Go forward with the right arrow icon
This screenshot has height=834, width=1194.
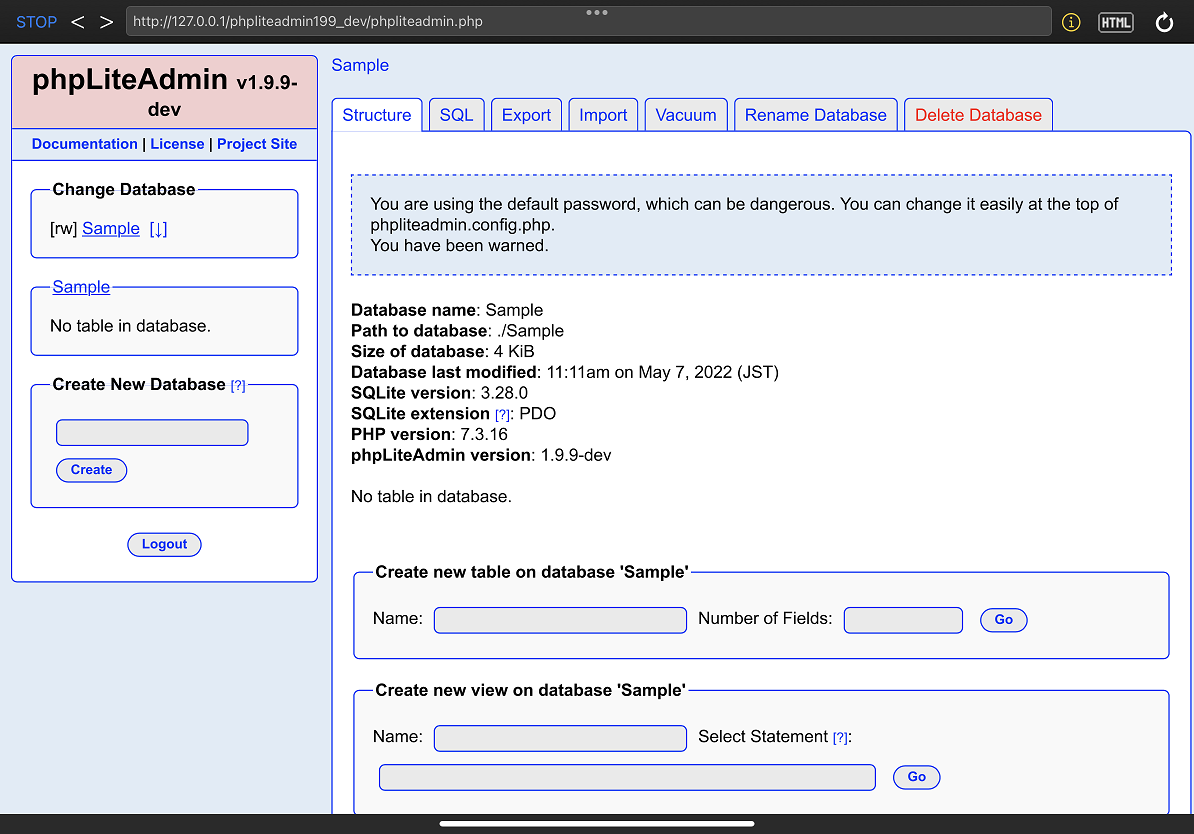click(x=107, y=22)
